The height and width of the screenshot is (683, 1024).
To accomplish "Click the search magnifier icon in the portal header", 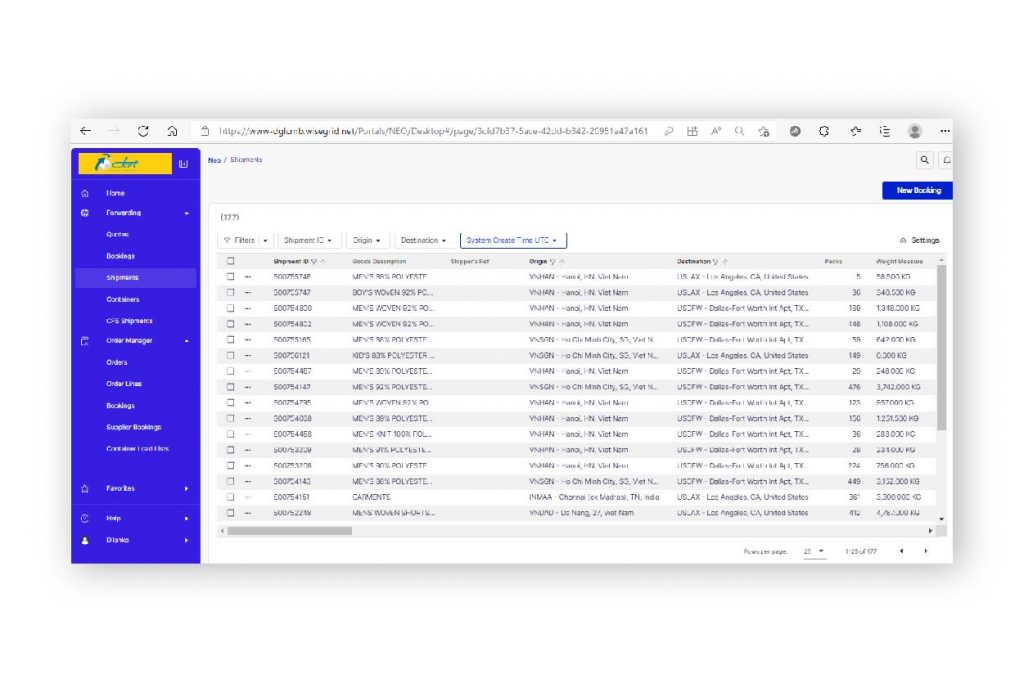I will point(925,160).
